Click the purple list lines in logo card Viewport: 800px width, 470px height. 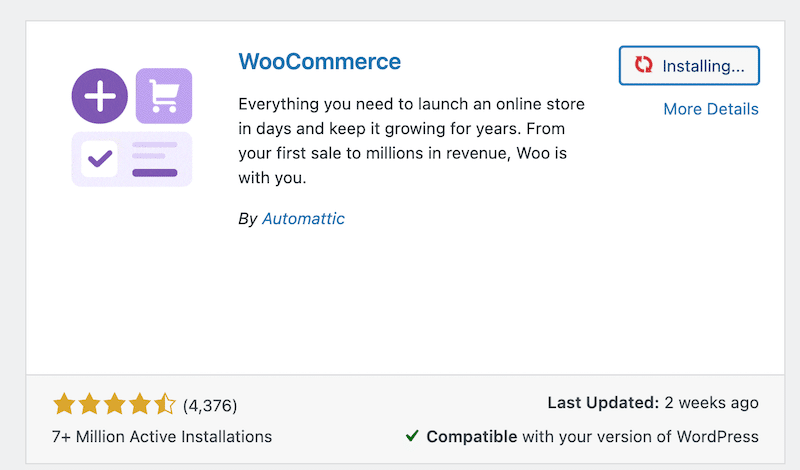(154, 159)
